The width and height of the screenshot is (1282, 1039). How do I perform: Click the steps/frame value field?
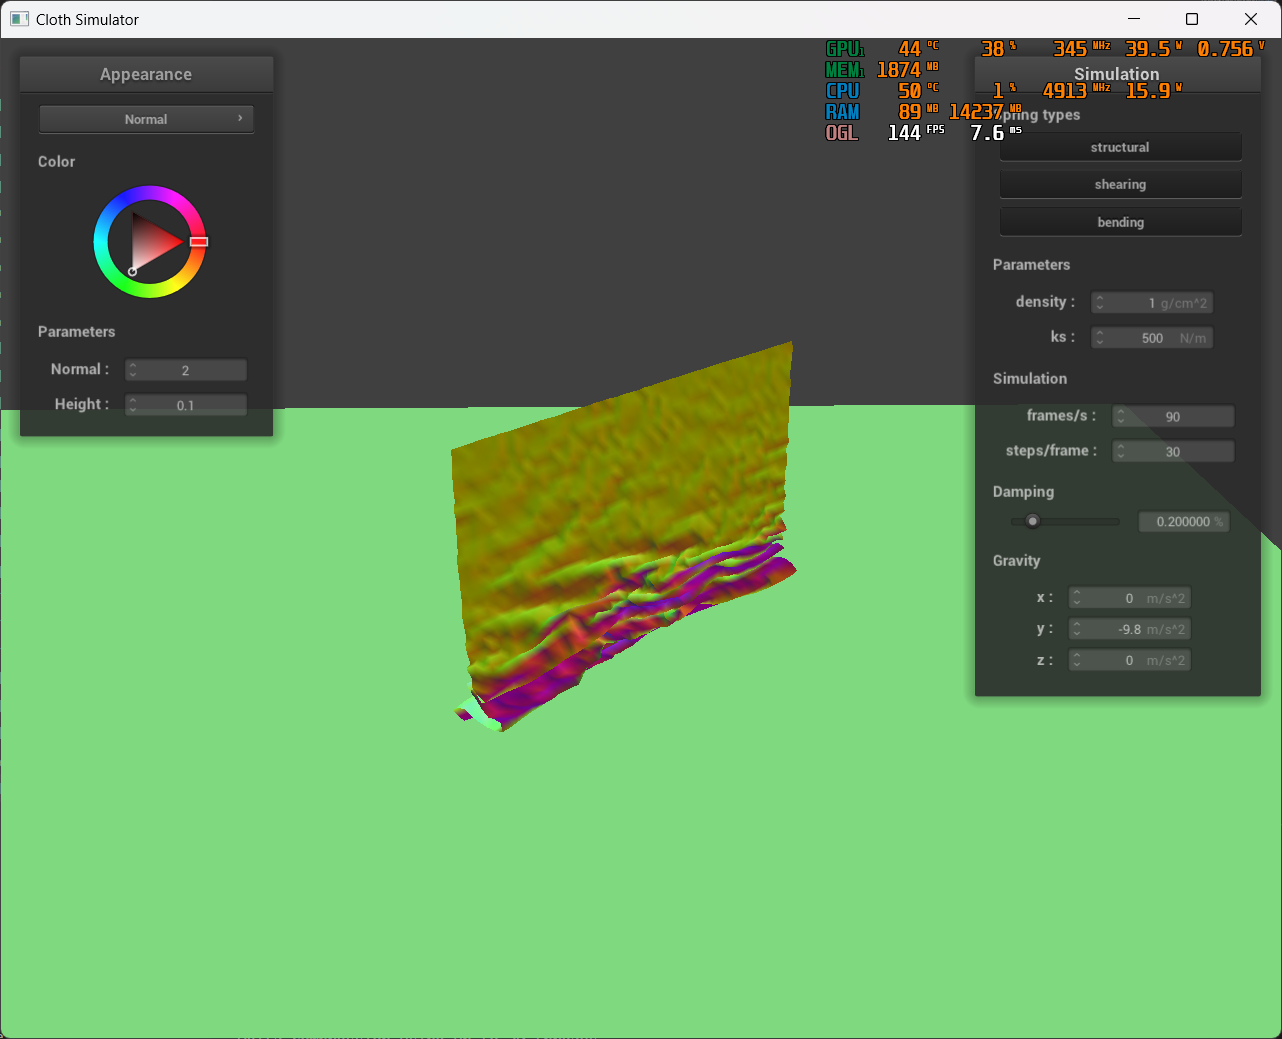(x=1173, y=451)
